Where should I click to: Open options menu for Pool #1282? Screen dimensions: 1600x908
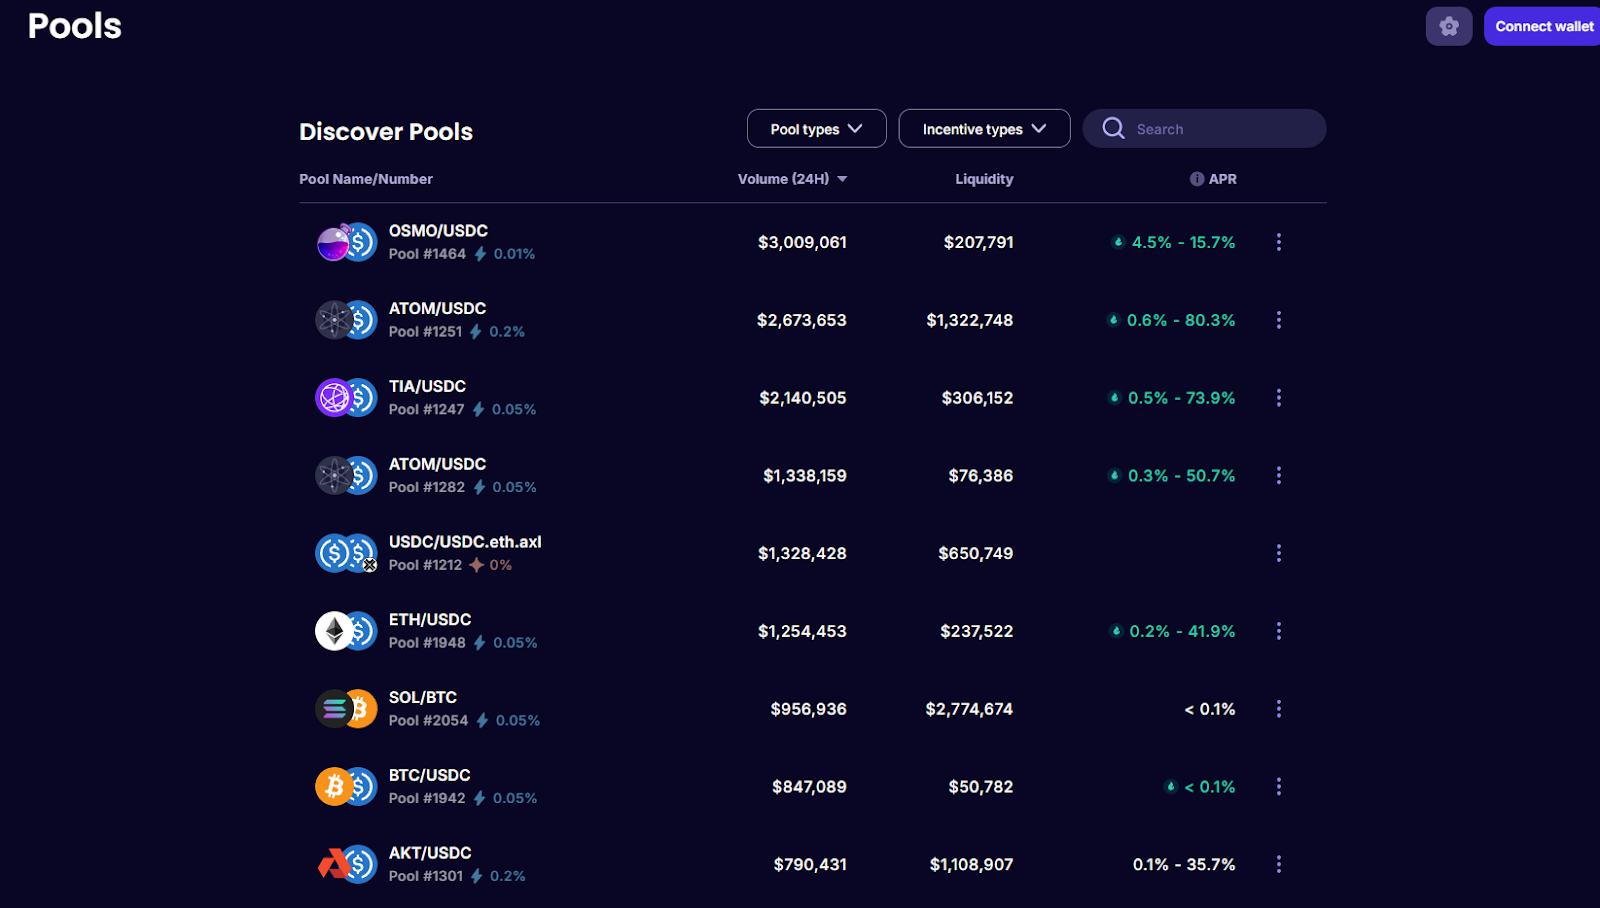(x=1278, y=475)
